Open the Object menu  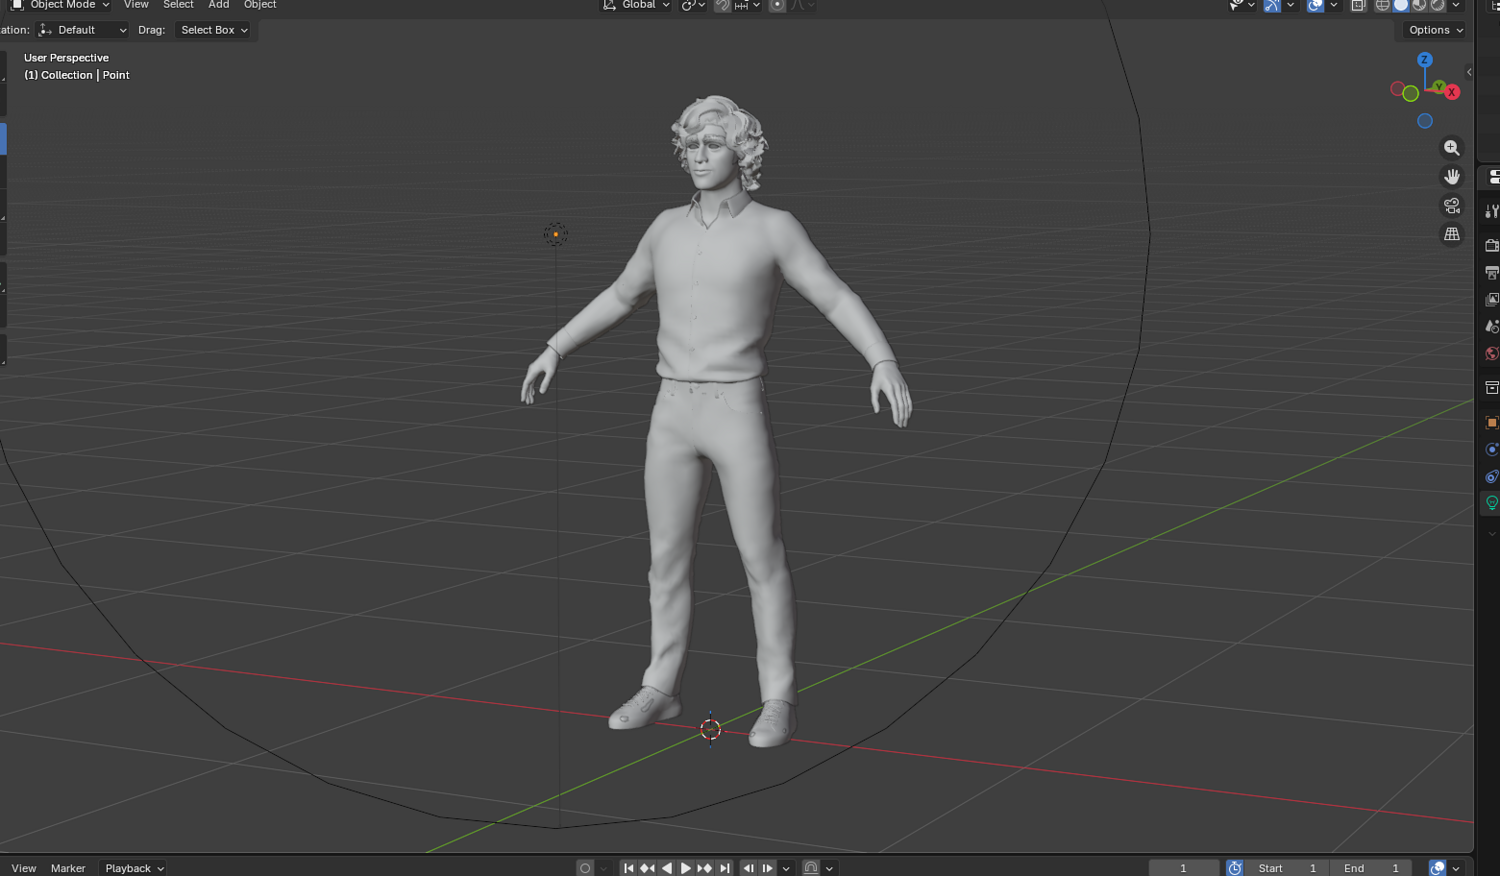(260, 5)
